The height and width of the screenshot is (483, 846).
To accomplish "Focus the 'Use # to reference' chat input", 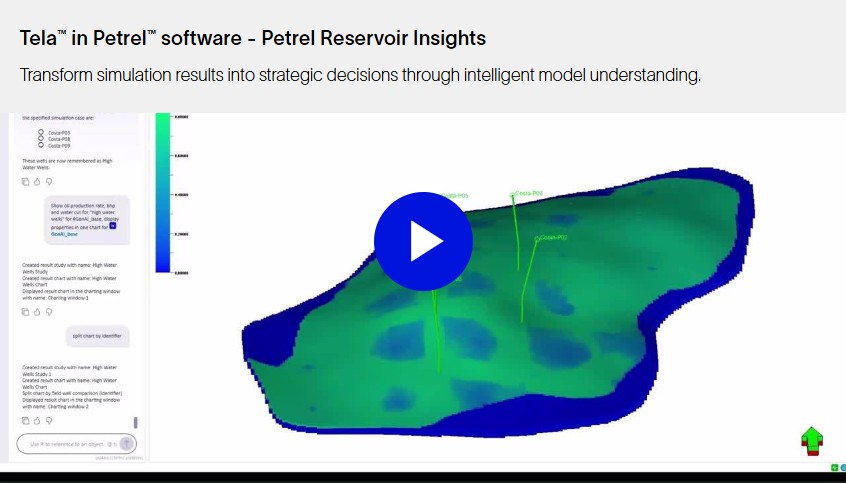I will (x=71, y=444).
